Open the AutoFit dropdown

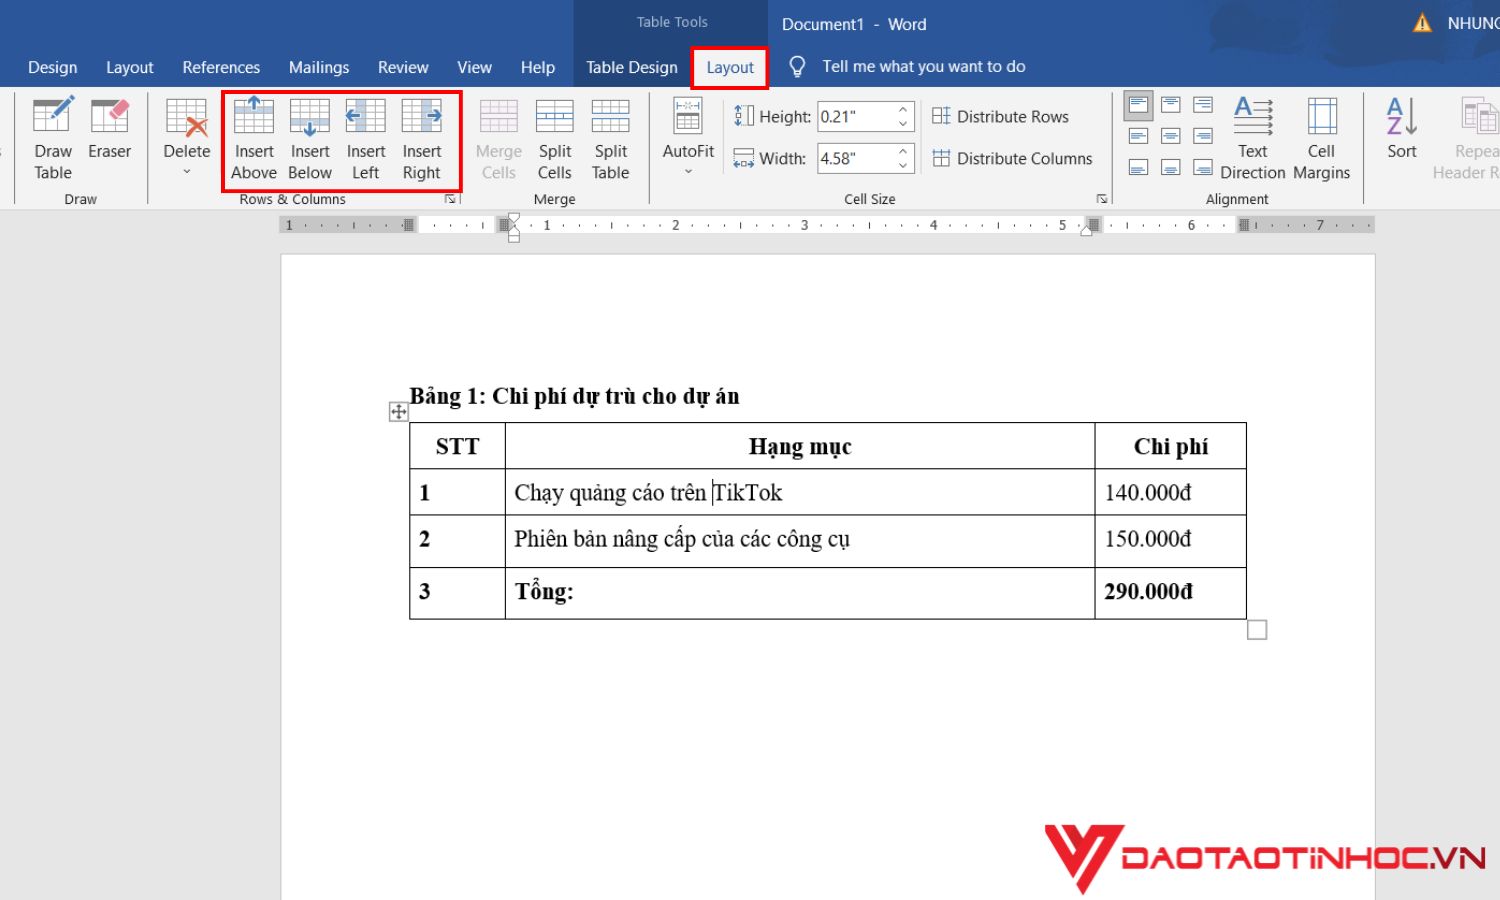coord(687,137)
